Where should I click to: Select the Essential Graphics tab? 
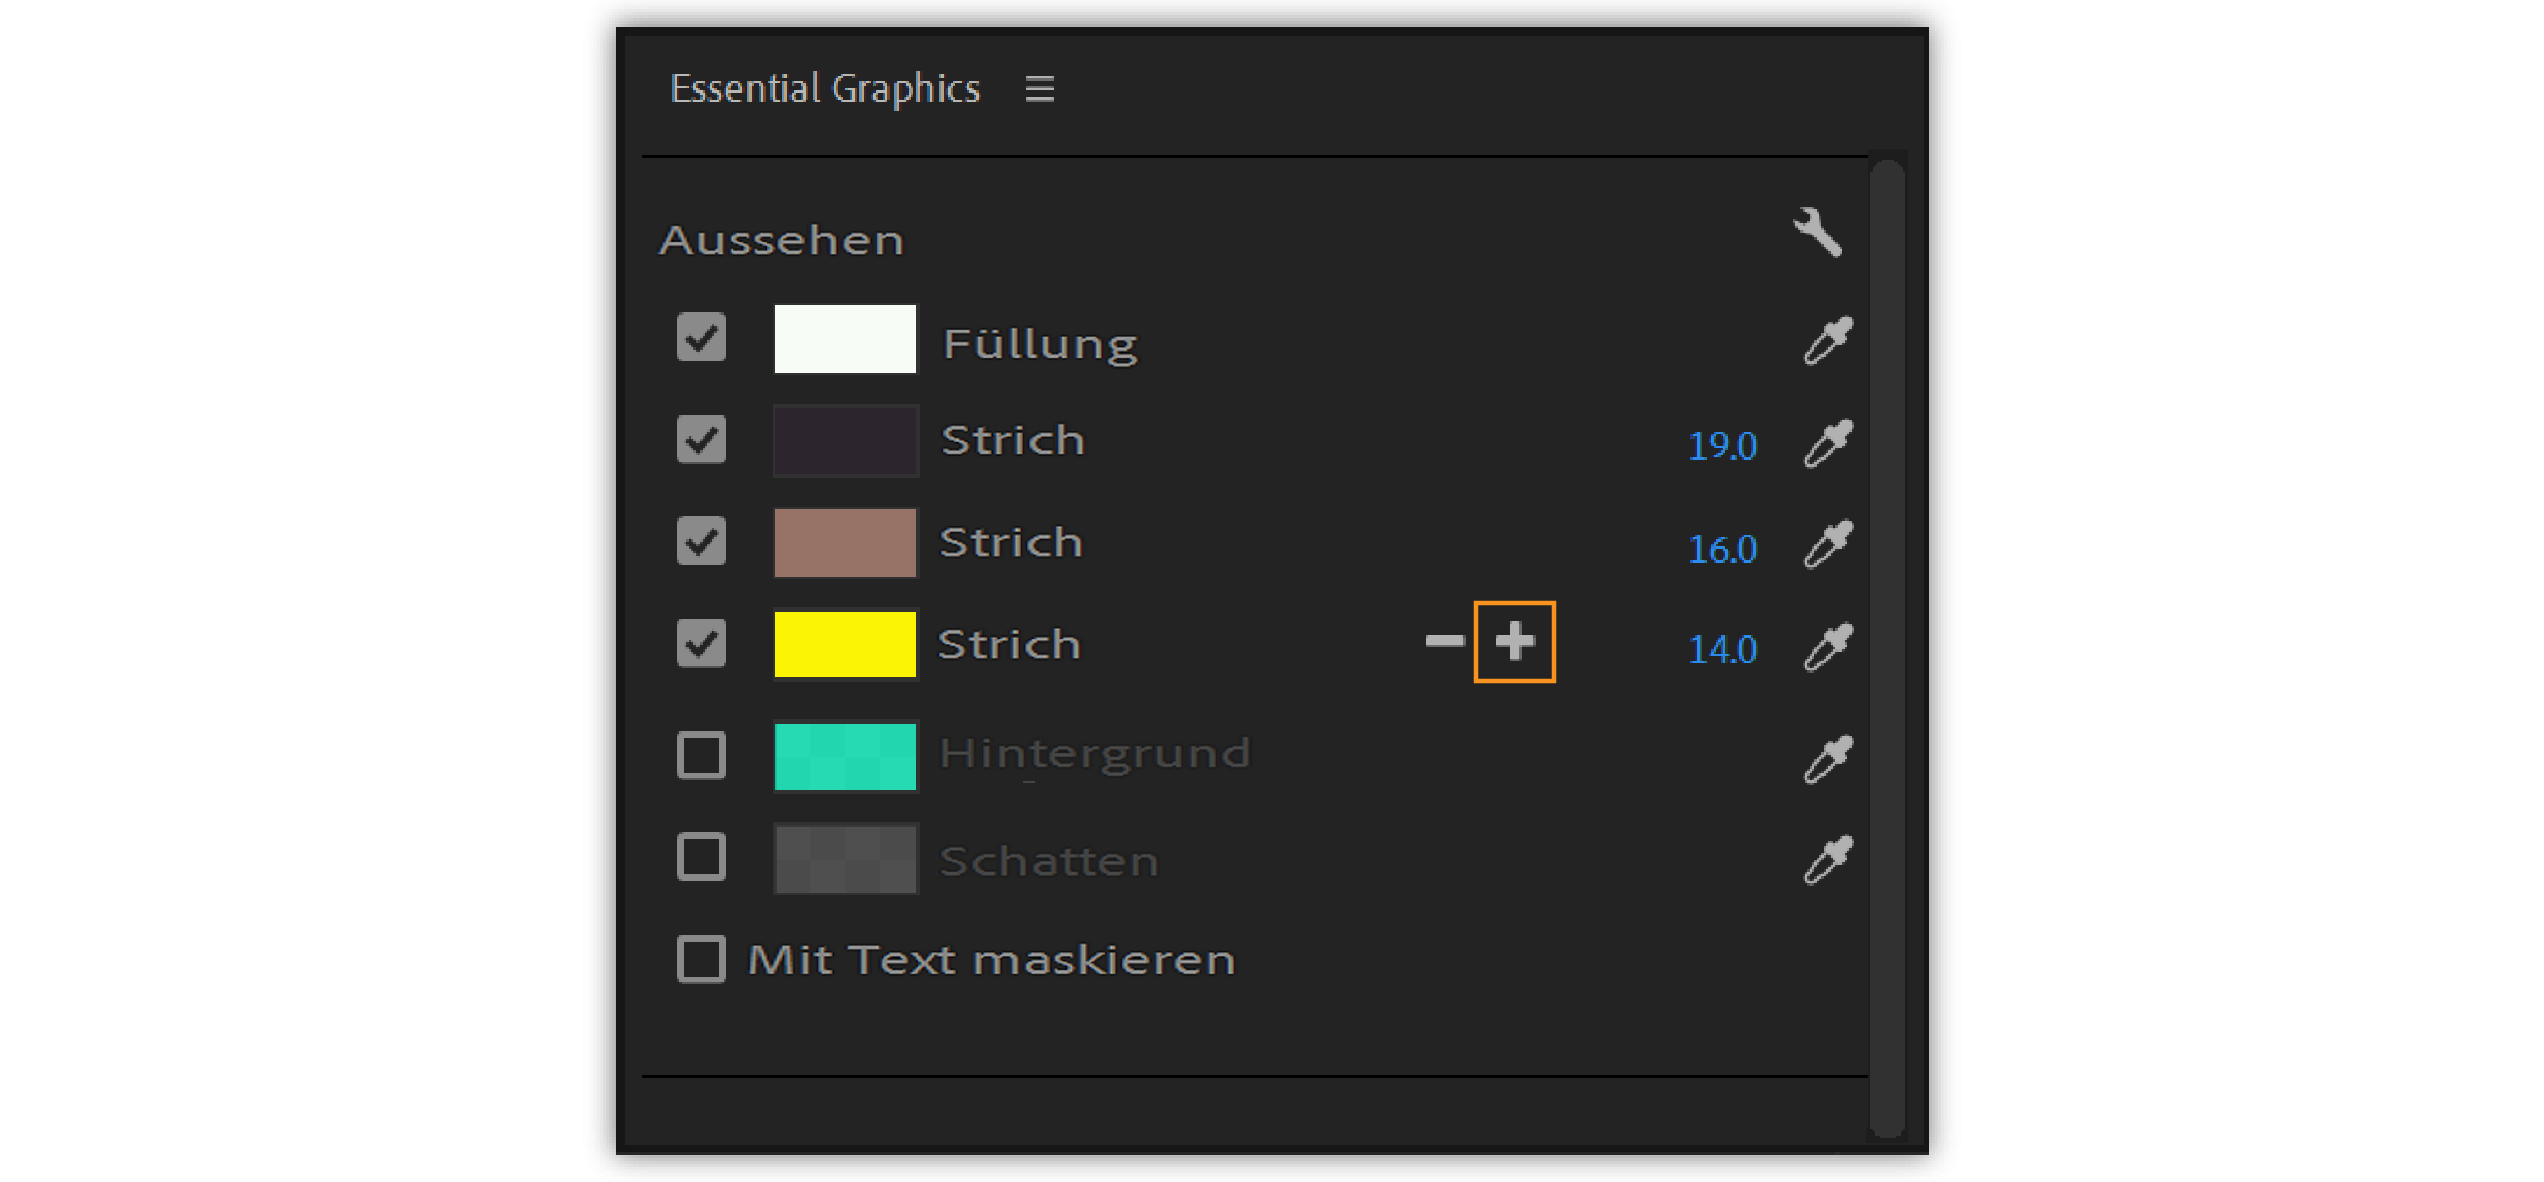tap(825, 89)
